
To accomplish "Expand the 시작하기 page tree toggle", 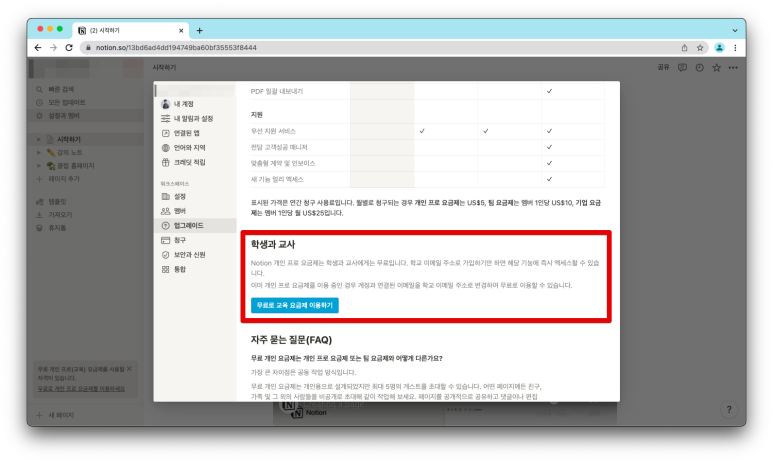I will (x=40, y=139).
